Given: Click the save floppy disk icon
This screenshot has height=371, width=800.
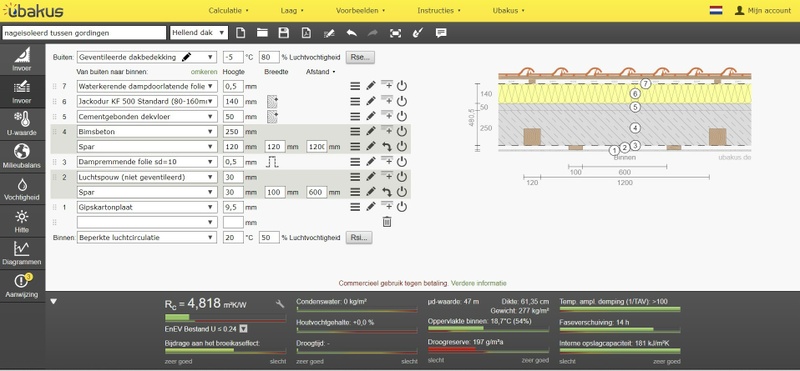Looking at the screenshot, I should click(x=284, y=33).
